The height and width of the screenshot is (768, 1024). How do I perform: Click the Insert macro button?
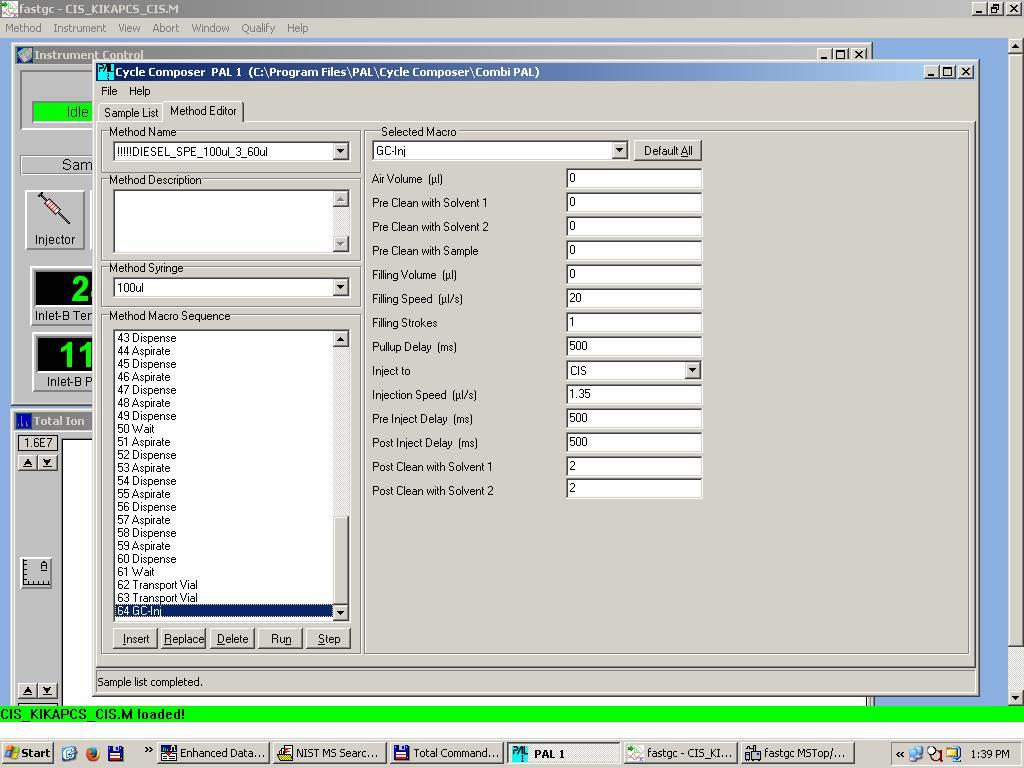click(136, 639)
